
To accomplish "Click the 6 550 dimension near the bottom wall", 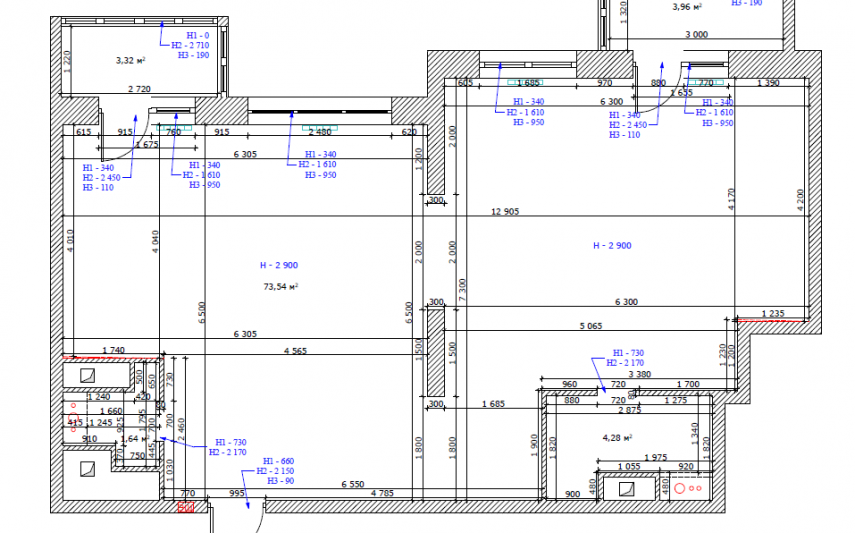I will [352, 484].
